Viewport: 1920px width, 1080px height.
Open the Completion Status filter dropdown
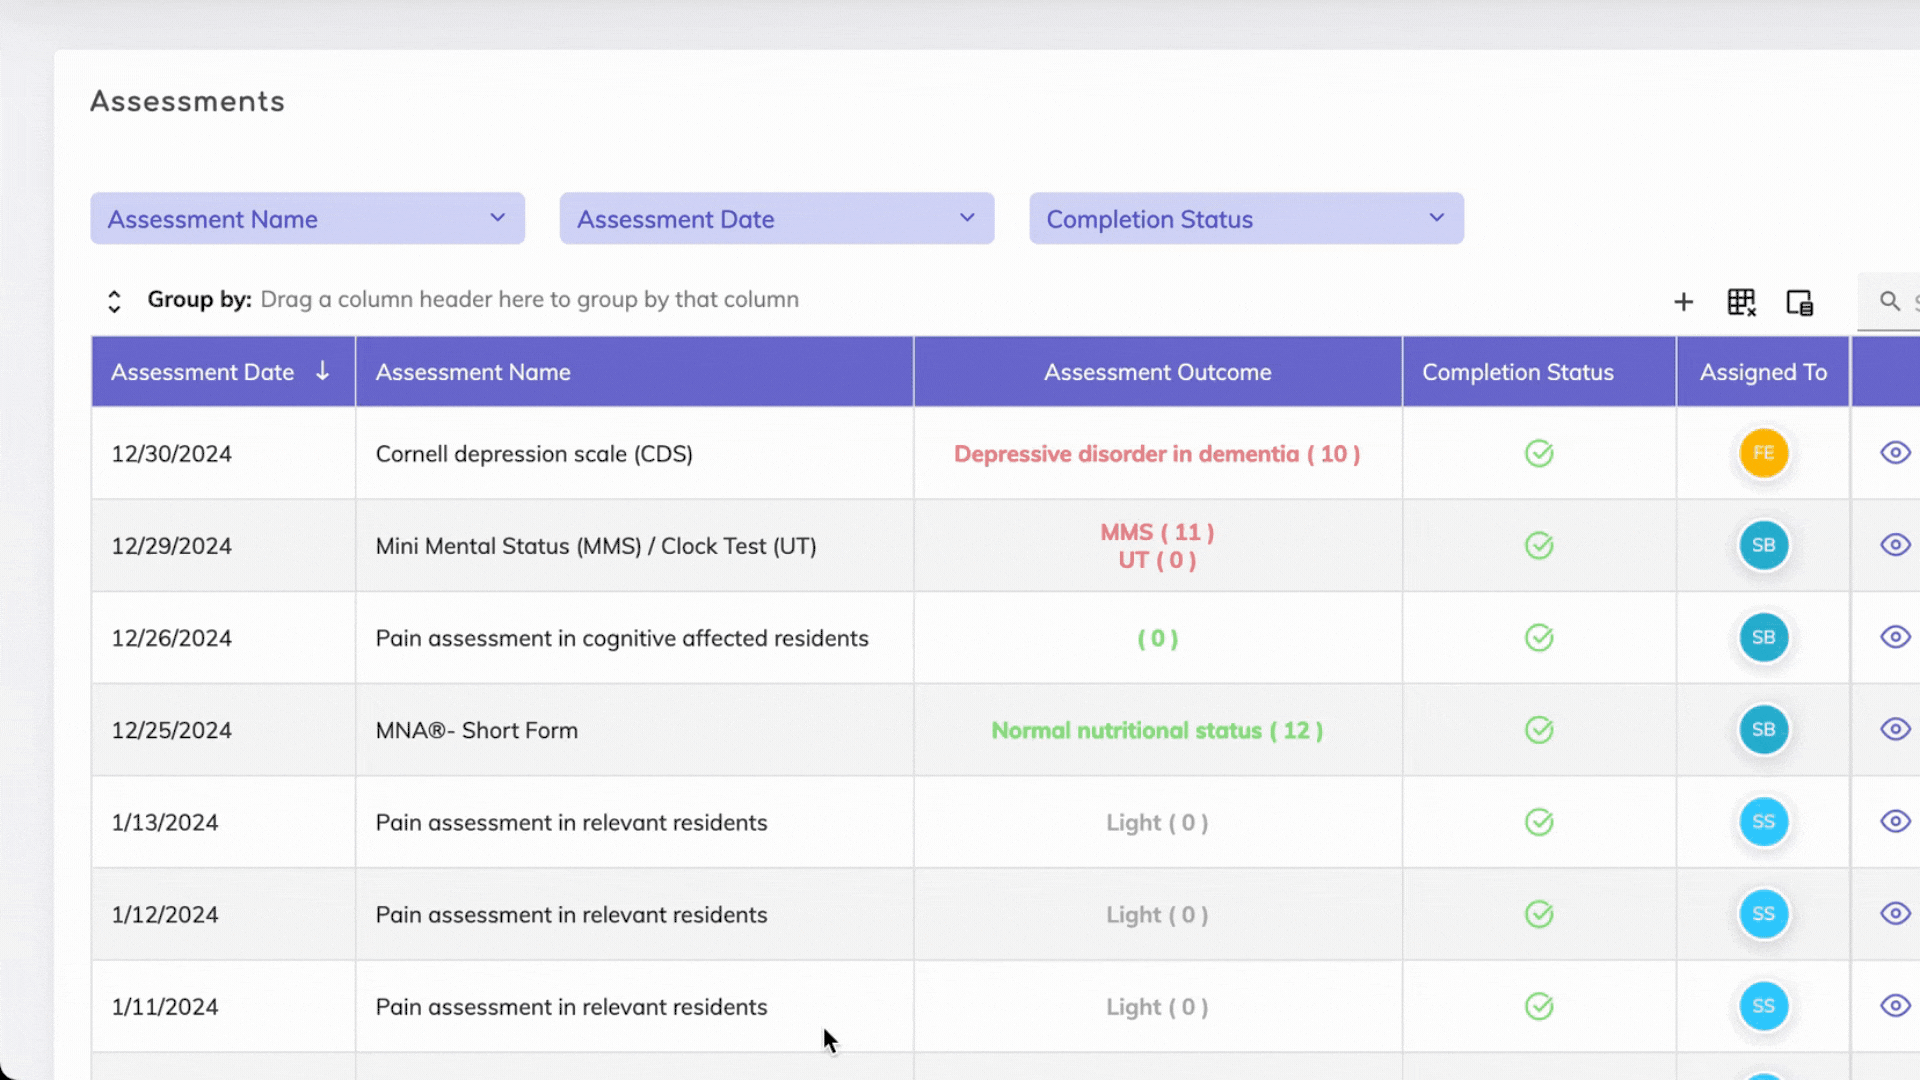(1246, 219)
